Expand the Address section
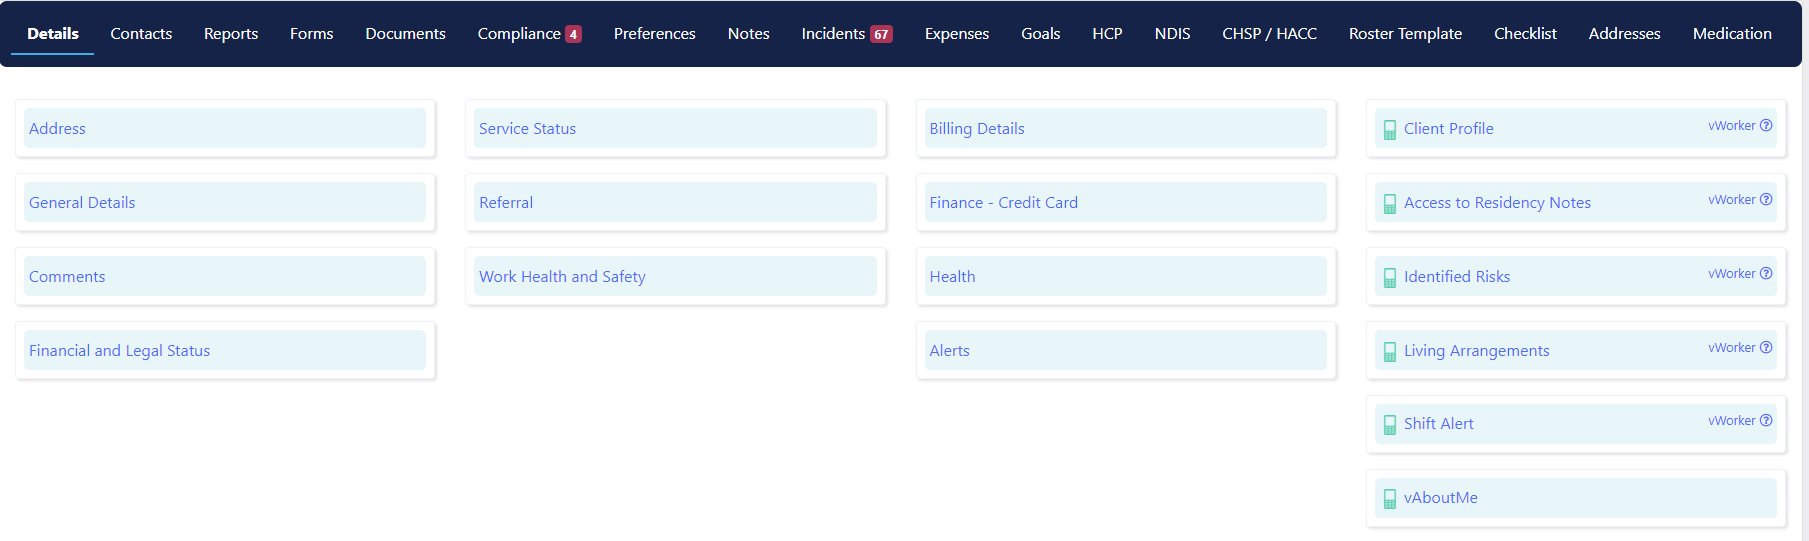Viewport: 1809px width, 541px height. coord(225,128)
